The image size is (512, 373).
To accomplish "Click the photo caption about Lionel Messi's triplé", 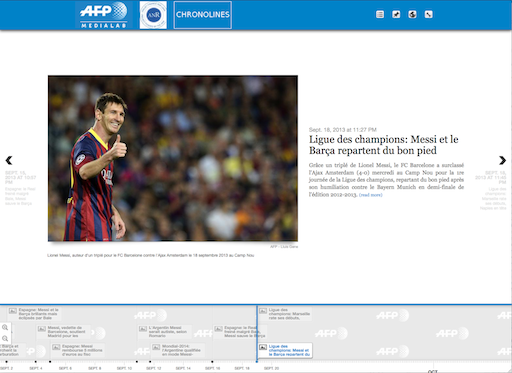I will click(x=151, y=255).
